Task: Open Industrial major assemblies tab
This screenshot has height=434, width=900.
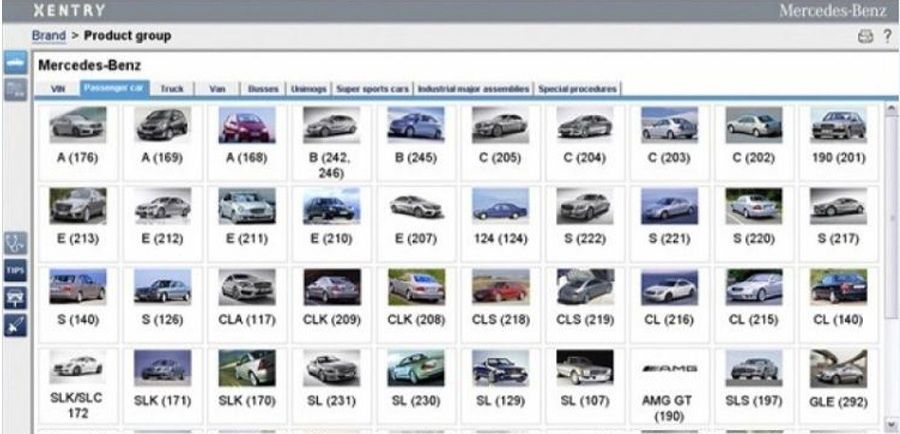Action: pyautogui.click(x=474, y=89)
